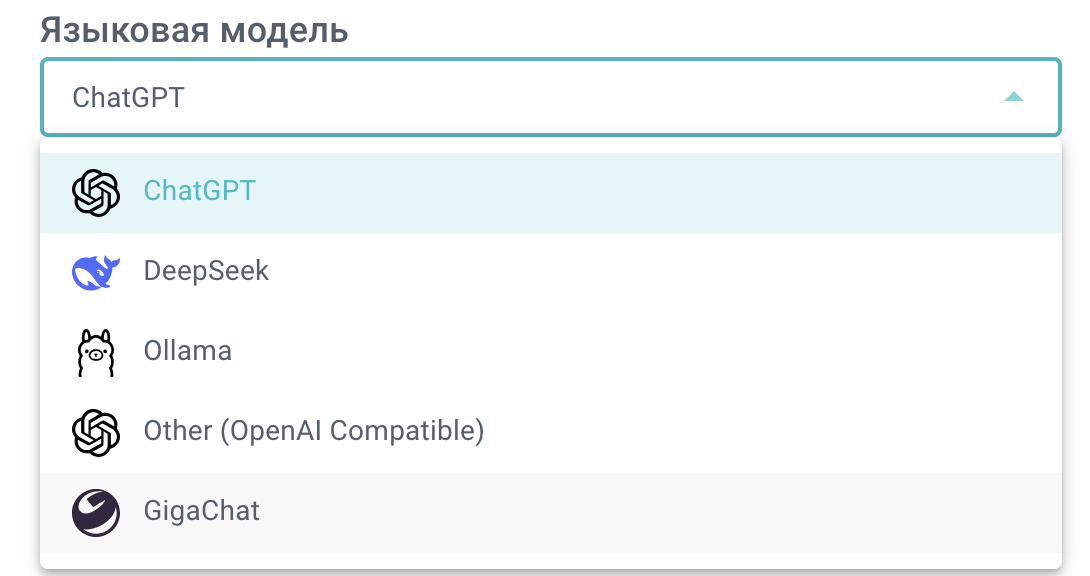This screenshot has height=576, width=1090.
Task: Click the ChatGPT logo icon in the list
Action: click(96, 192)
